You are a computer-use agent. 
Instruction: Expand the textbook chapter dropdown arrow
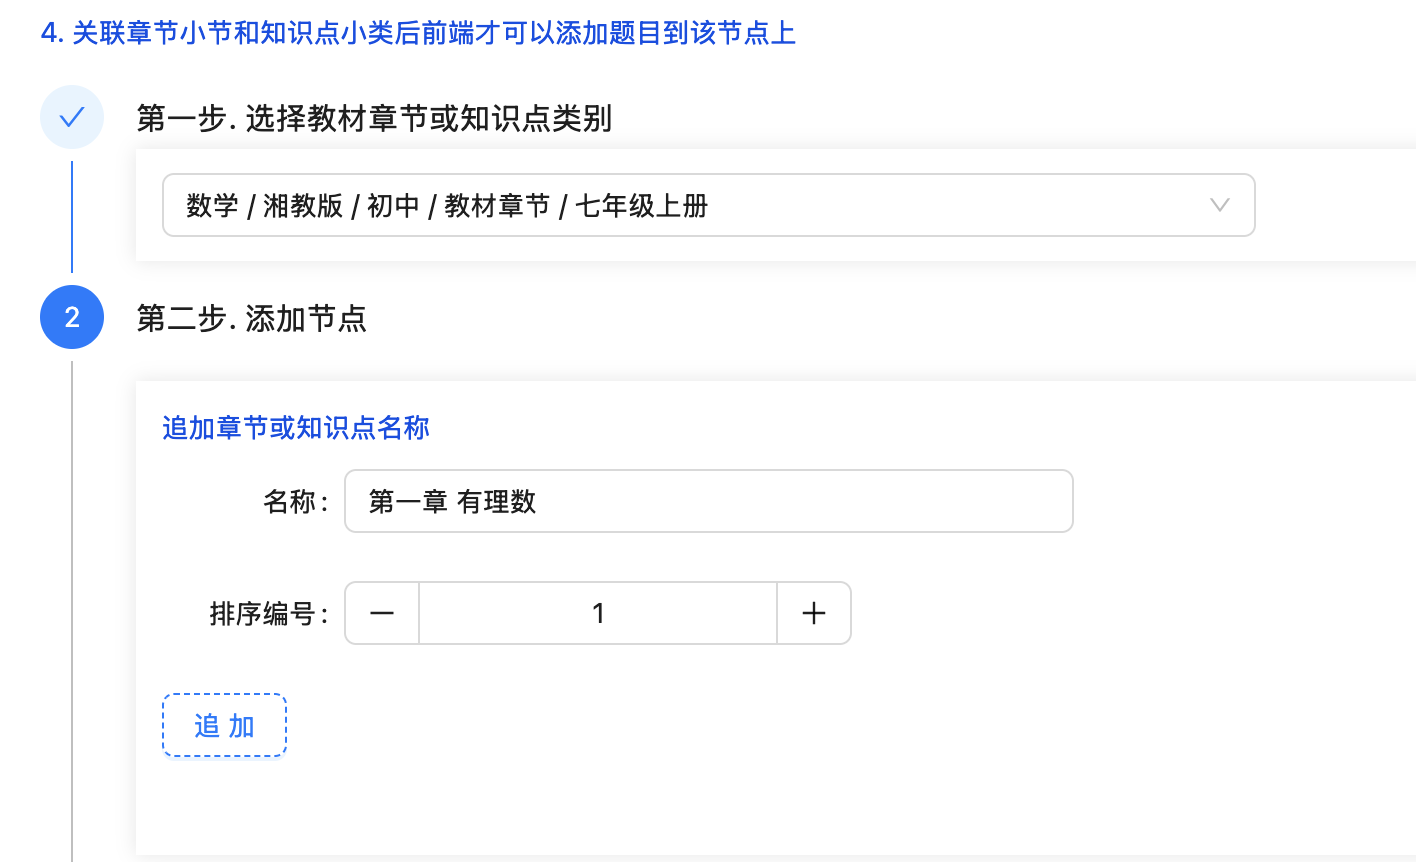point(1219,205)
